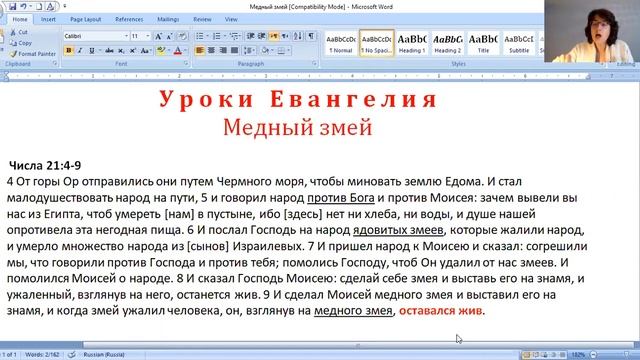This screenshot has width=640, height=360.
Task: Click Russian (Russia) language indicator
Action: (104, 355)
